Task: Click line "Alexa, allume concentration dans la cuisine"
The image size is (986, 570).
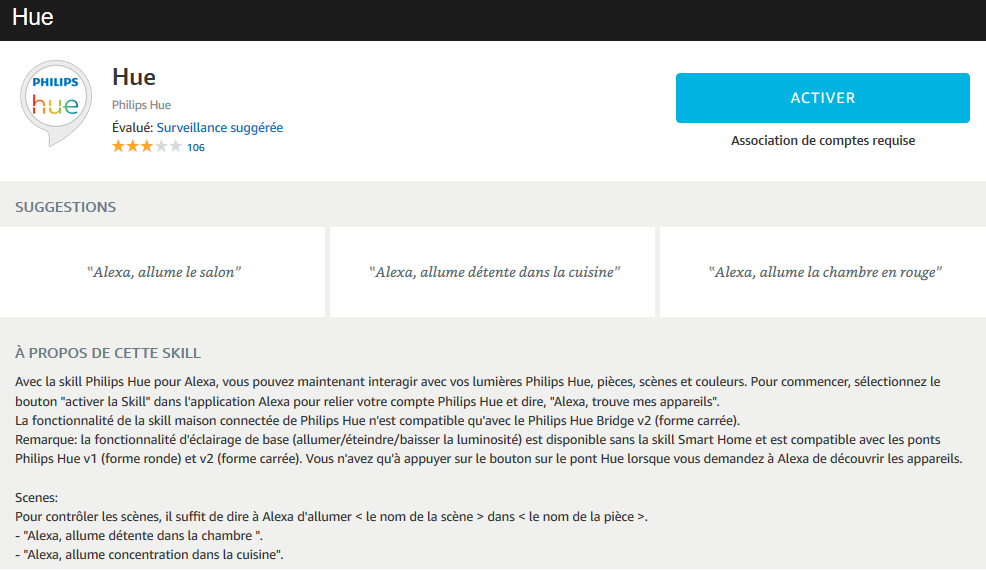Action: (x=149, y=555)
